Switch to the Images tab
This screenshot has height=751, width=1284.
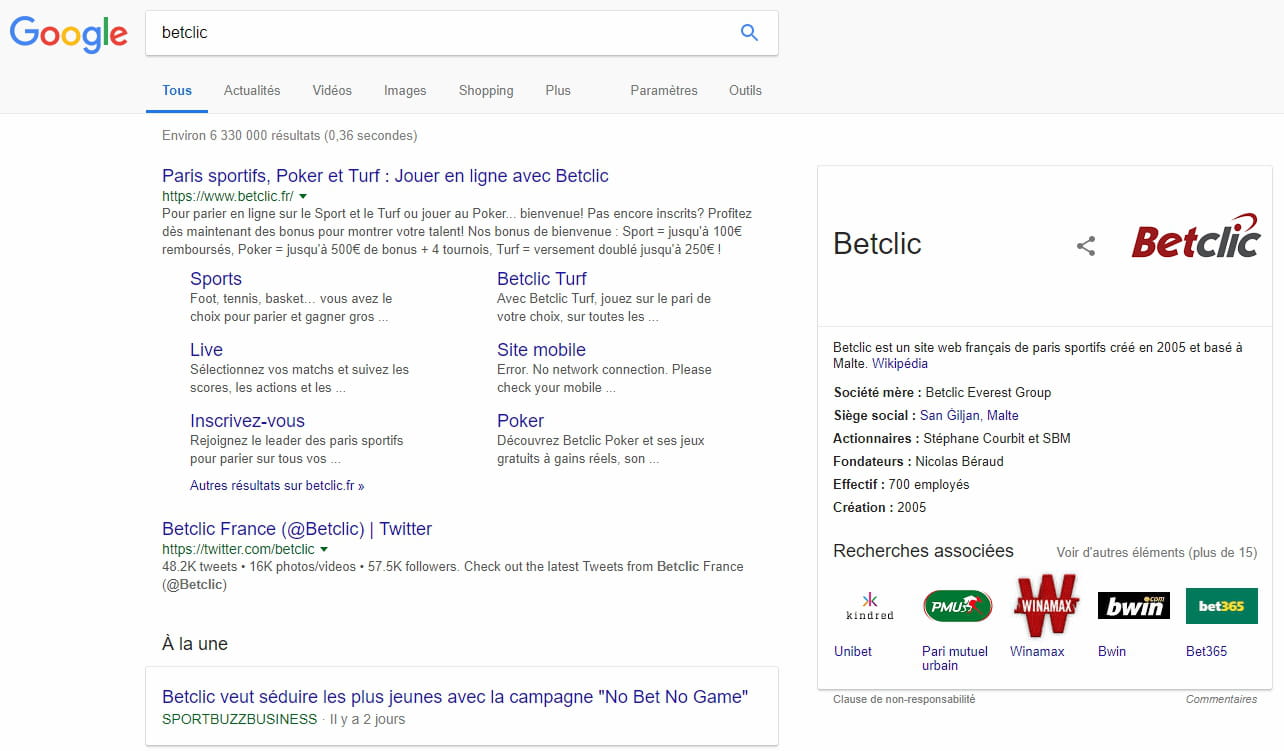coord(405,90)
